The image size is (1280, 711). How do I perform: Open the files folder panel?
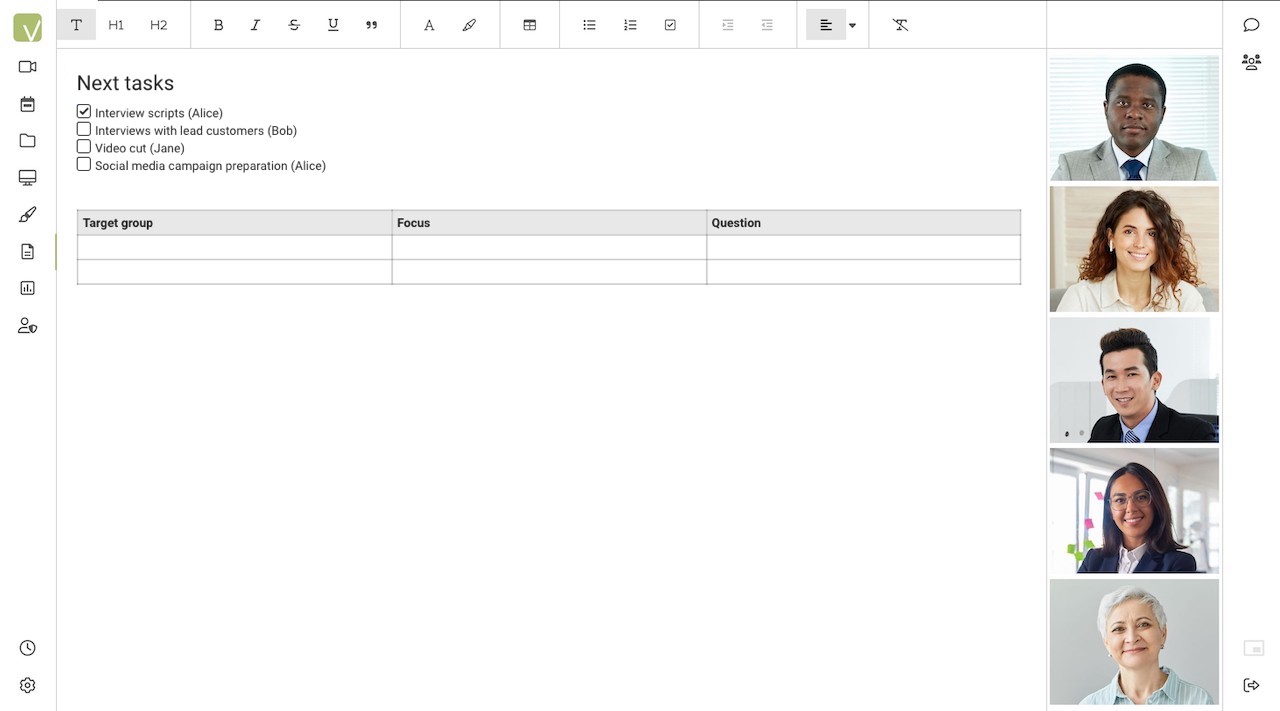[27, 140]
